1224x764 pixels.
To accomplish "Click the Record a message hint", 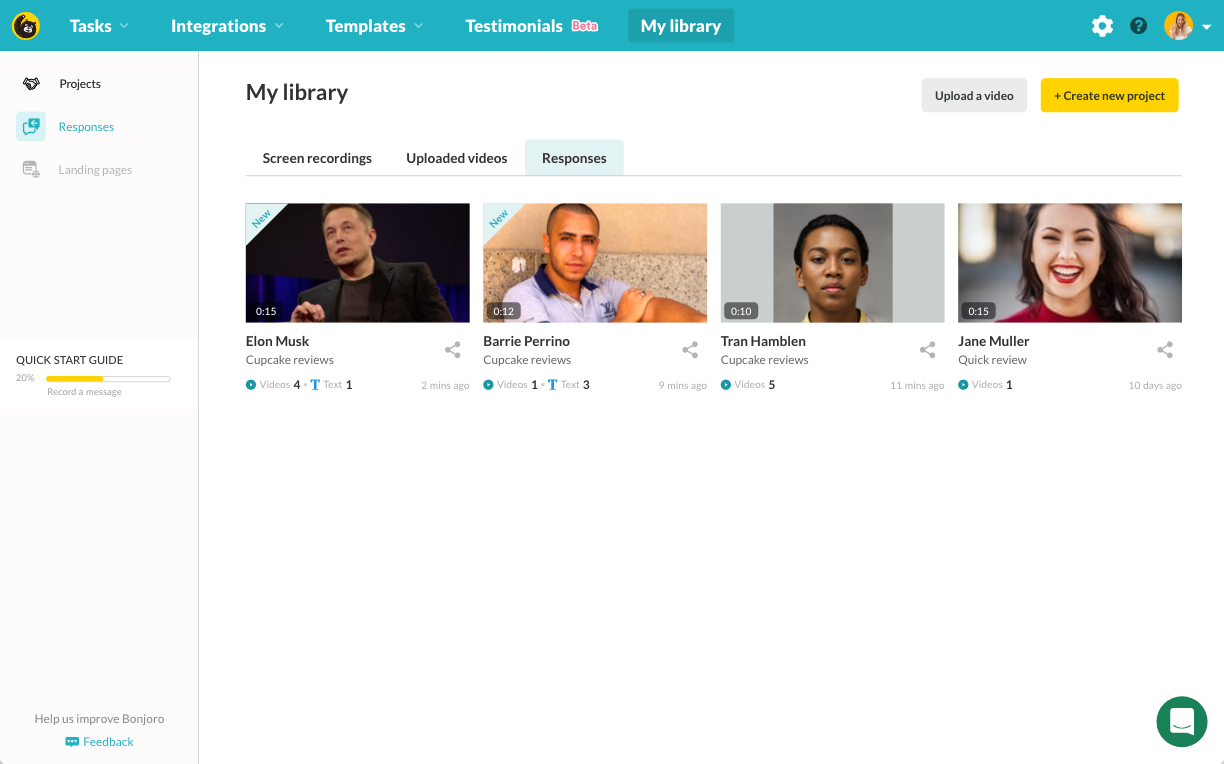I will click(84, 392).
